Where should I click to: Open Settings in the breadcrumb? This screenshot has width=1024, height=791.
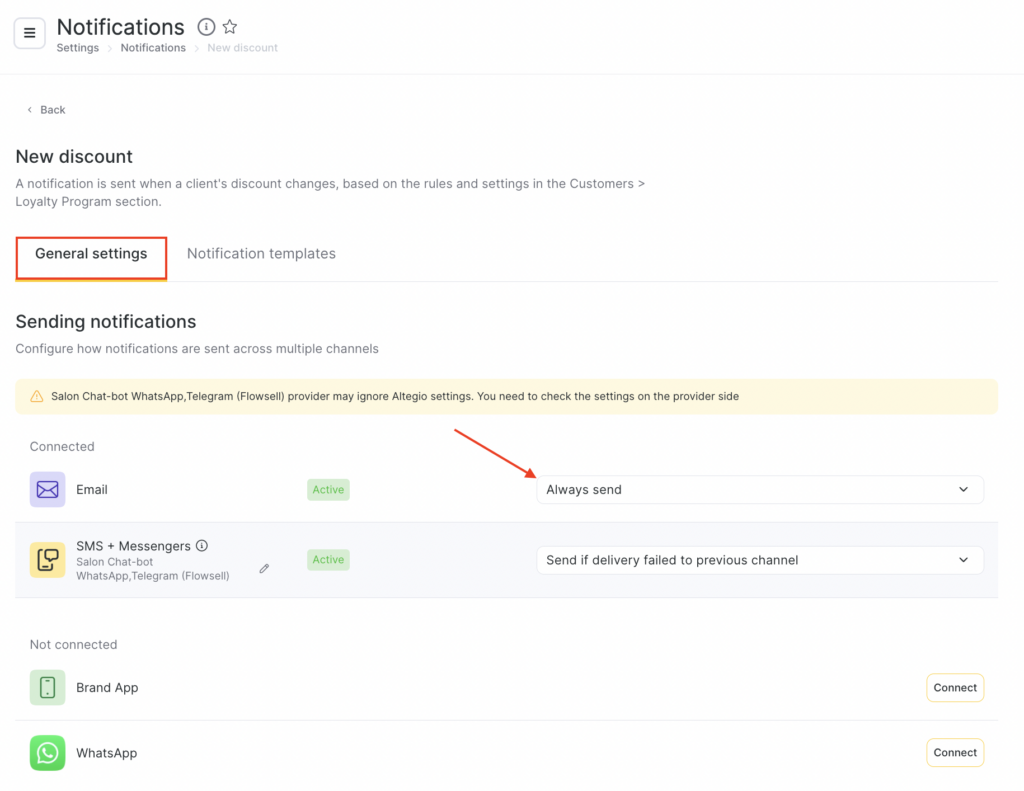click(x=77, y=48)
